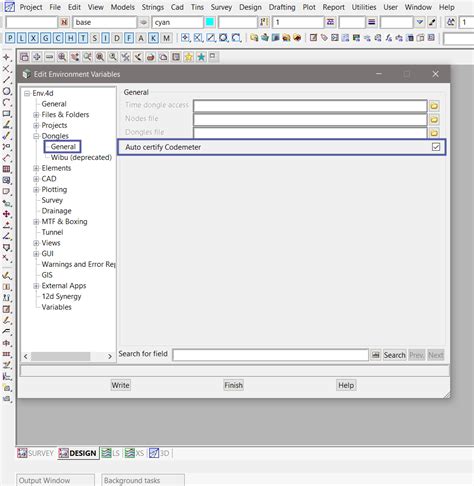474x486 pixels.
Task: Browse folder for Dongles file
Action: point(434,133)
